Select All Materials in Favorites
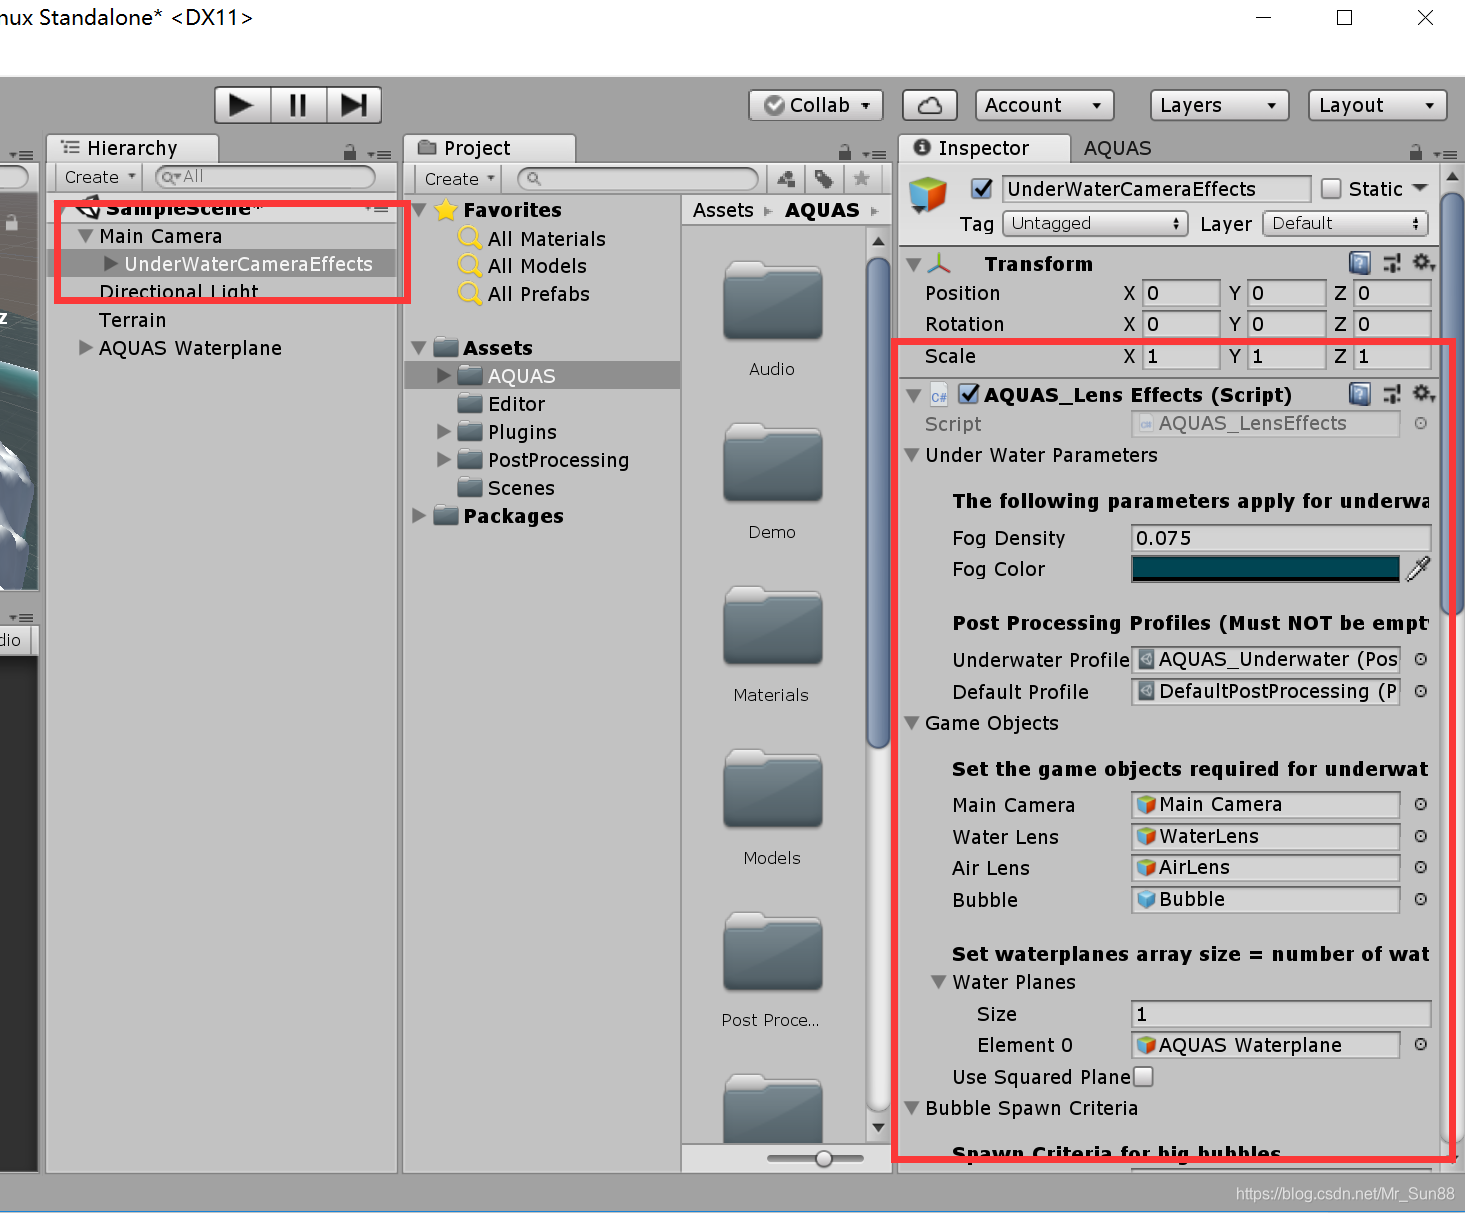The width and height of the screenshot is (1465, 1213). (x=546, y=239)
